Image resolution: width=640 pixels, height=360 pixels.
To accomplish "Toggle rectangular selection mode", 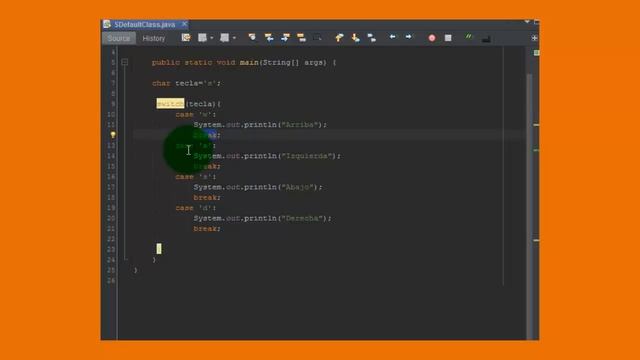I will (318, 38).
